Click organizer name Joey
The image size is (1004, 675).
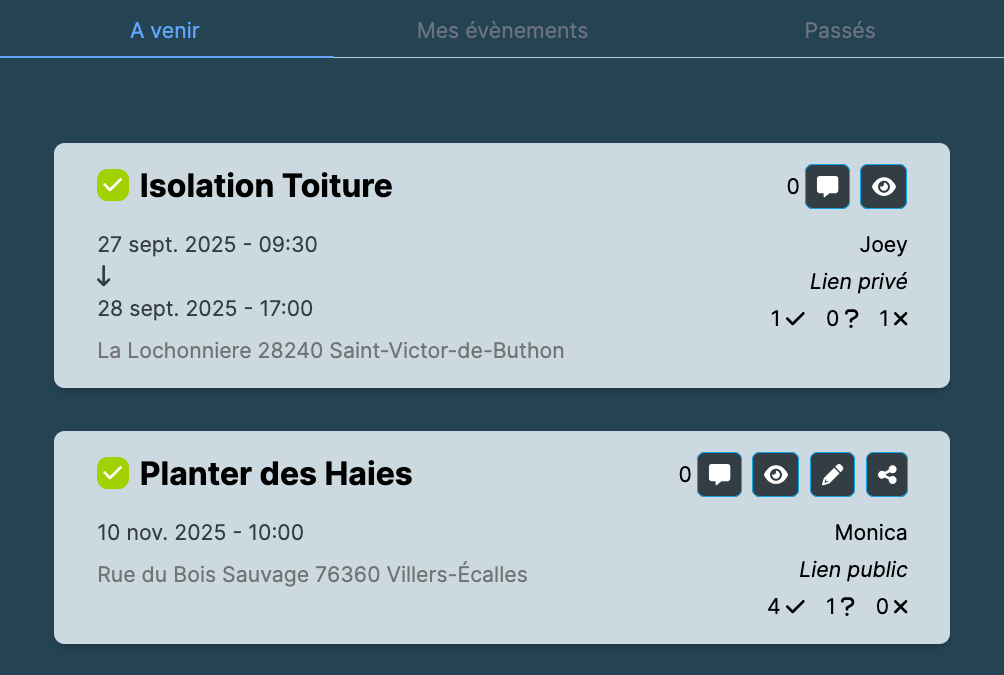click(883, 245)
